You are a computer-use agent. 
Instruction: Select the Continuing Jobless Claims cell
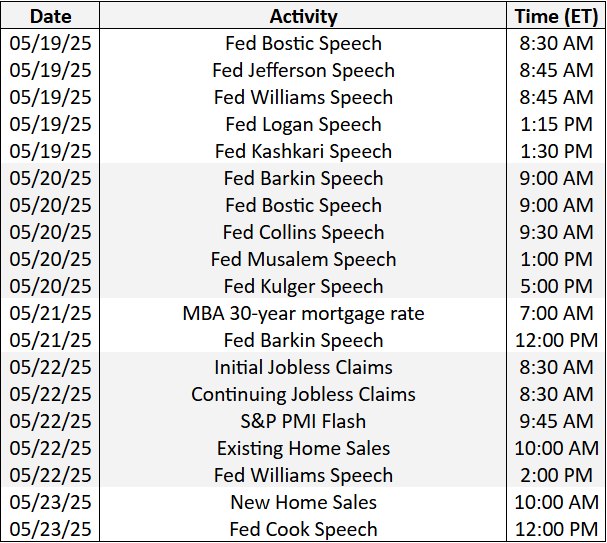(x=303, y=395)
